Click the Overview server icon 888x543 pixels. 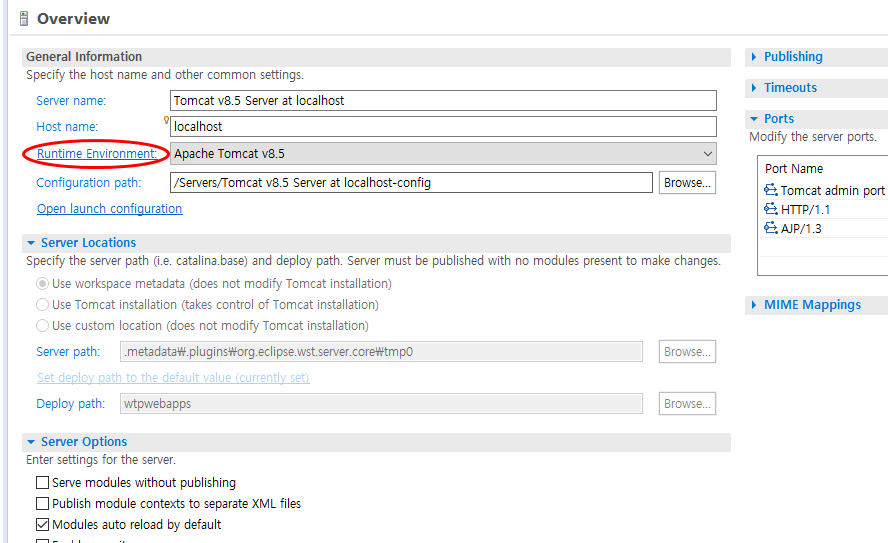24,19
